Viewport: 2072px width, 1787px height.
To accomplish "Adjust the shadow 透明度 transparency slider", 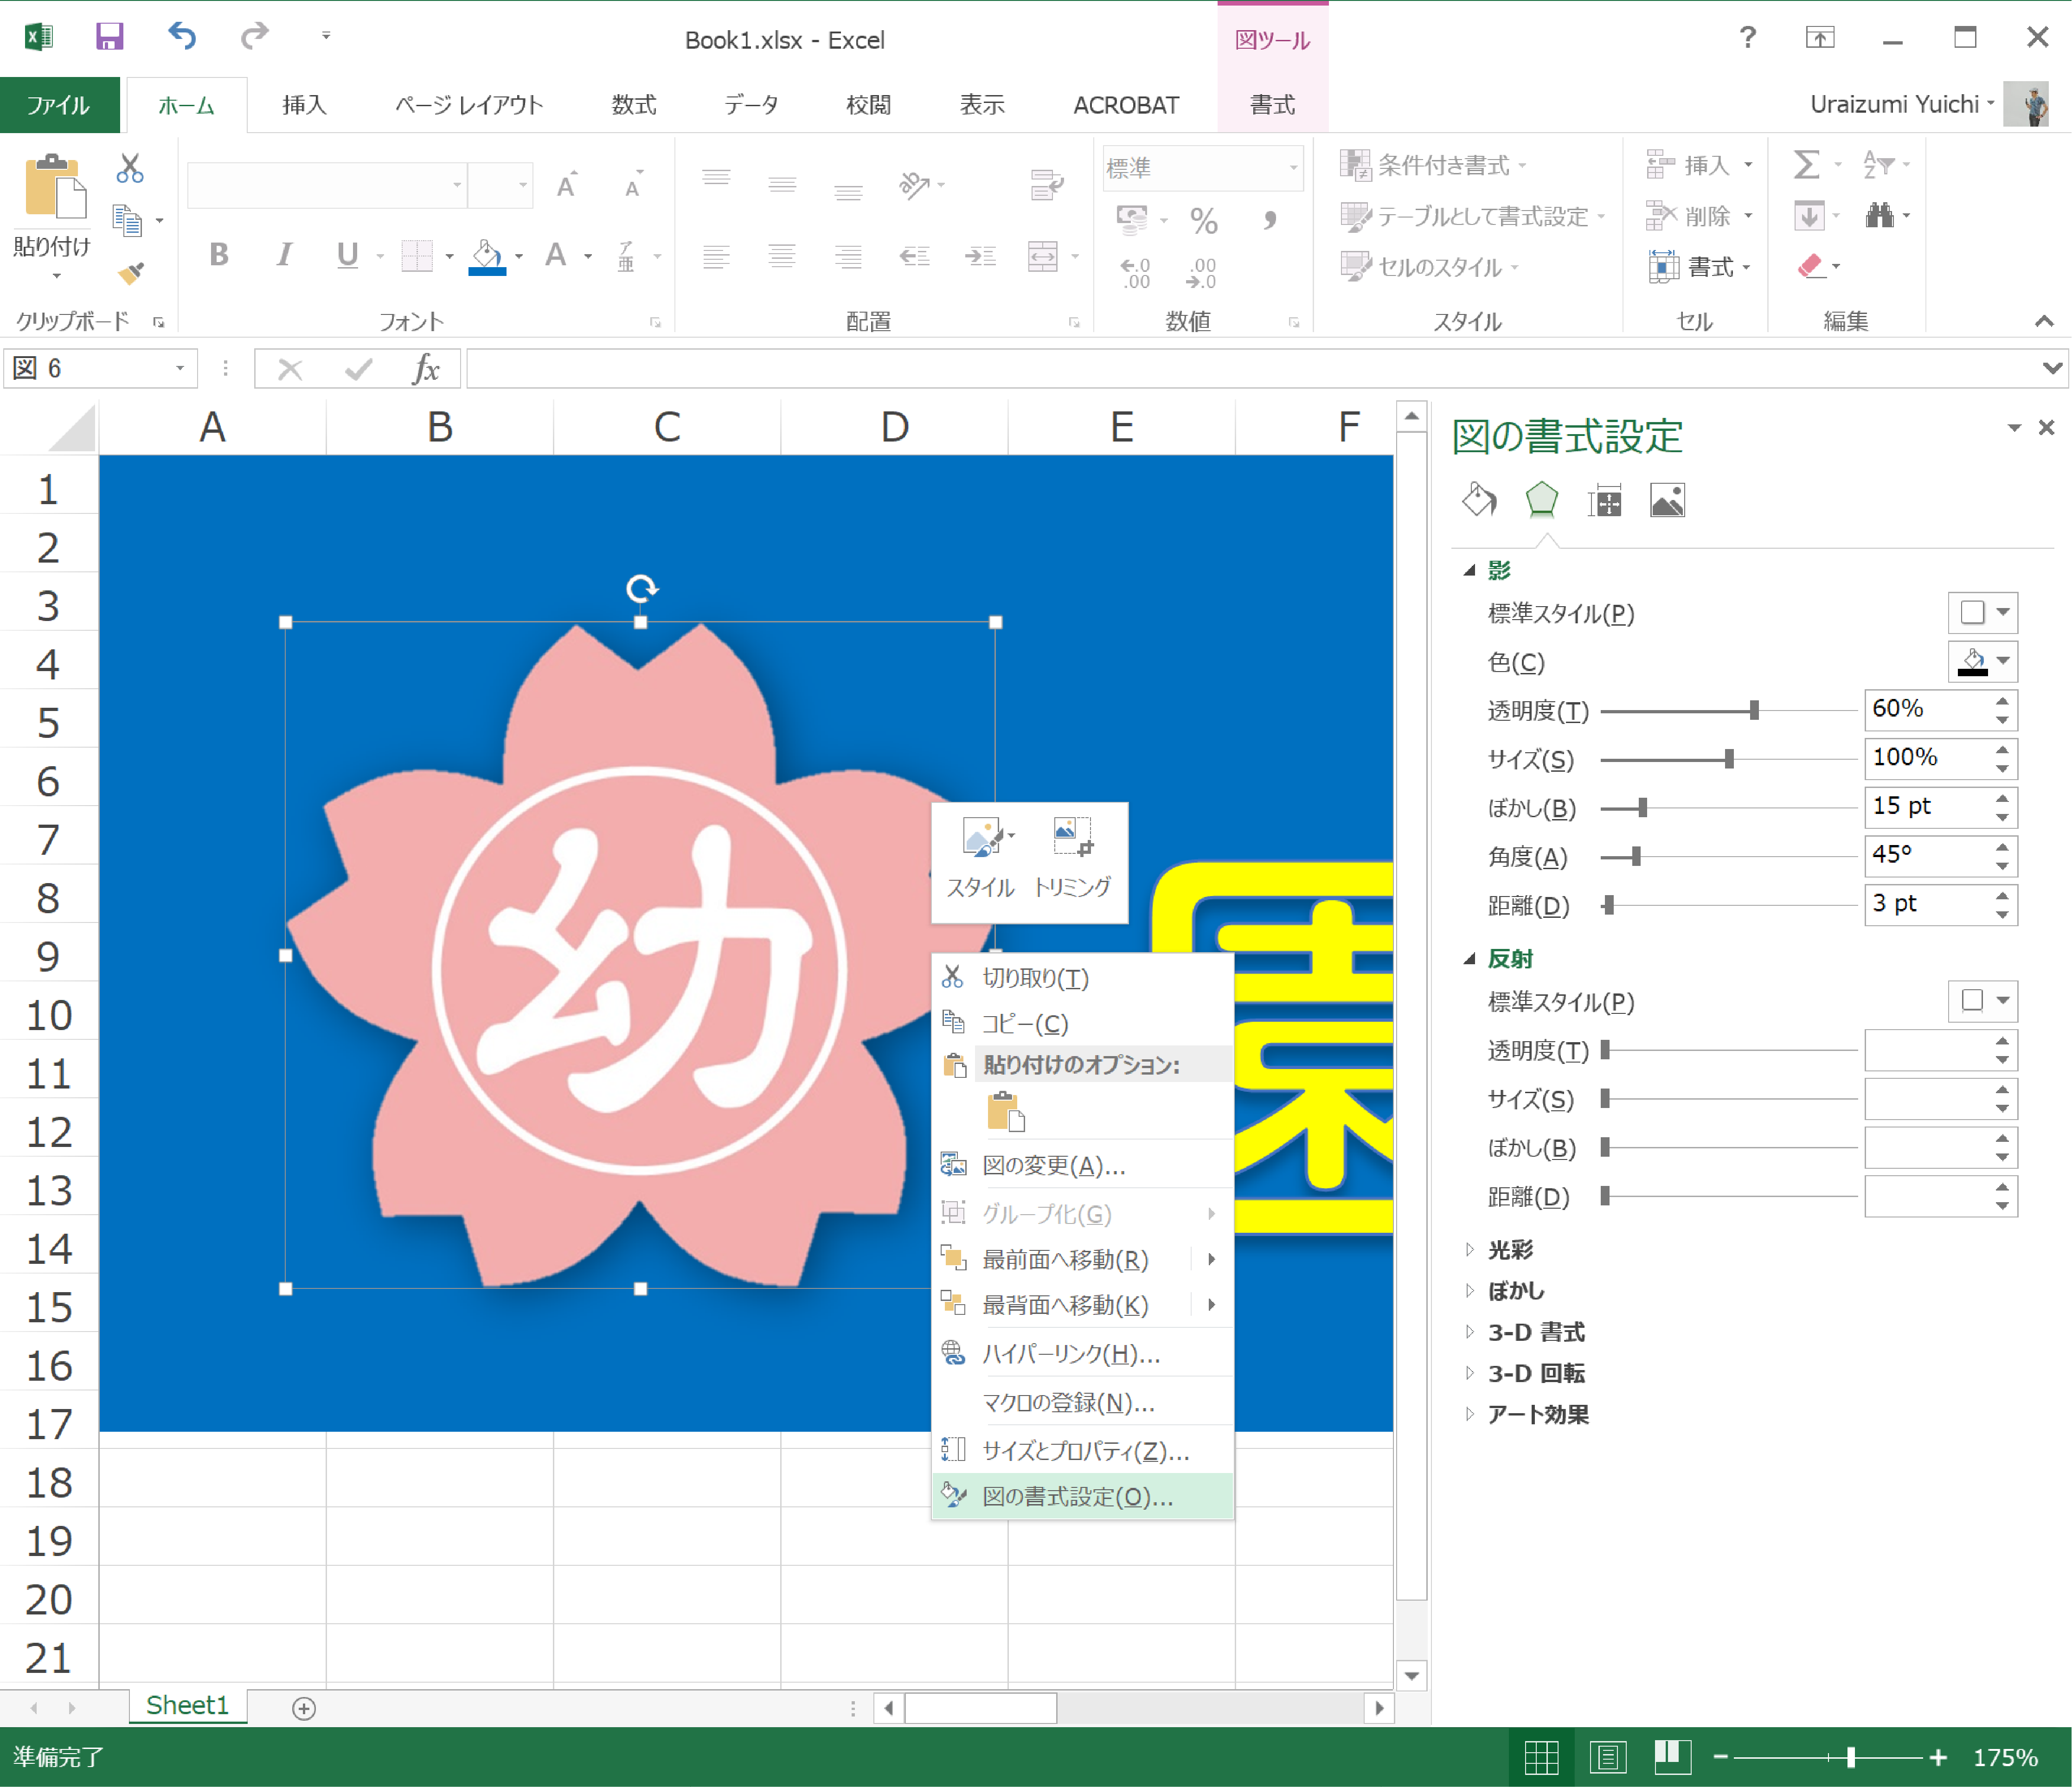I will (1753, 710).
